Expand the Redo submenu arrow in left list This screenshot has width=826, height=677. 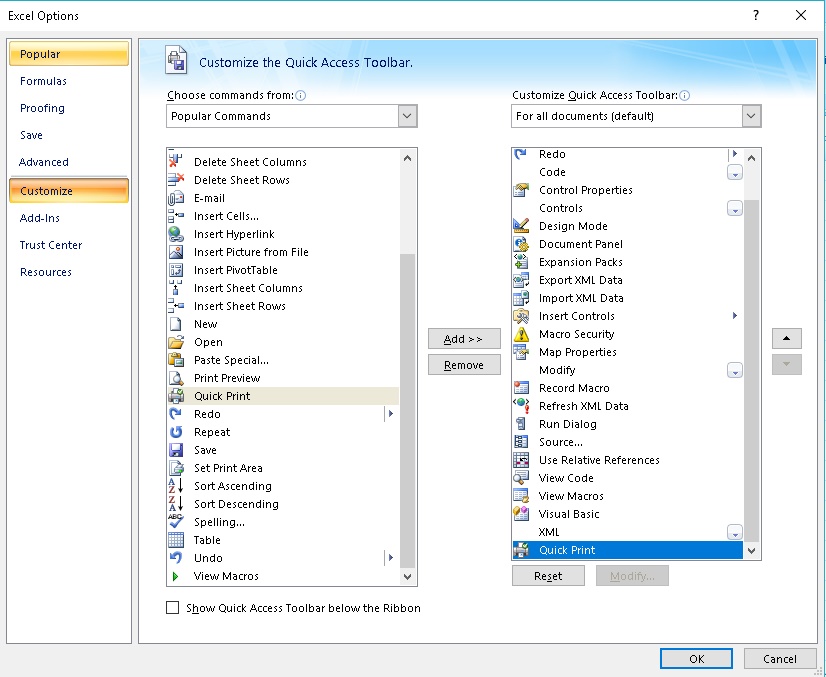click(x=390, y=414)
